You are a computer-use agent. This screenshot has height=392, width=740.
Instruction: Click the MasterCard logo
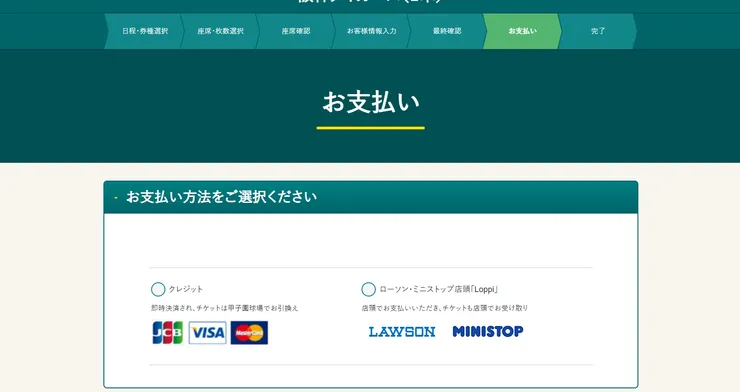[x=249, y=333]
